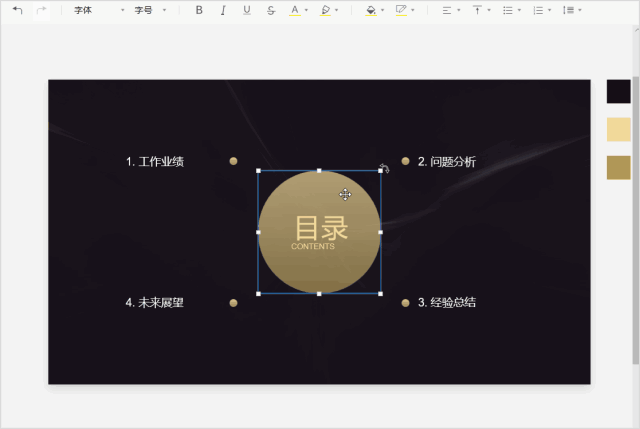
Task: Click the circle's bottom-middle resize handle
Action: 319,294
